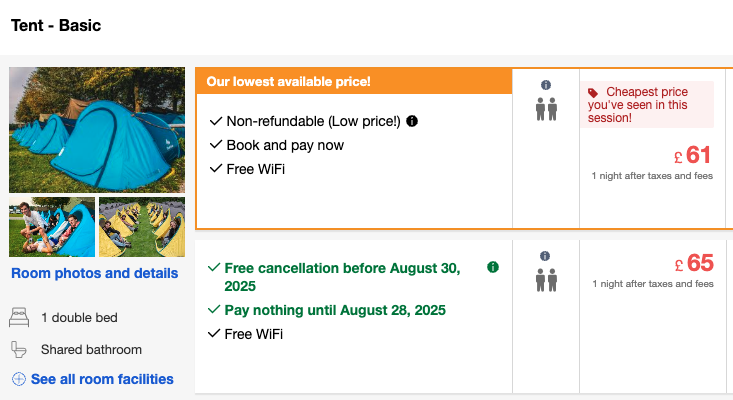Open the Room photos and details link
Image resolution: width=733 pixels, height=400 pixels.
(x=95, y=273)
